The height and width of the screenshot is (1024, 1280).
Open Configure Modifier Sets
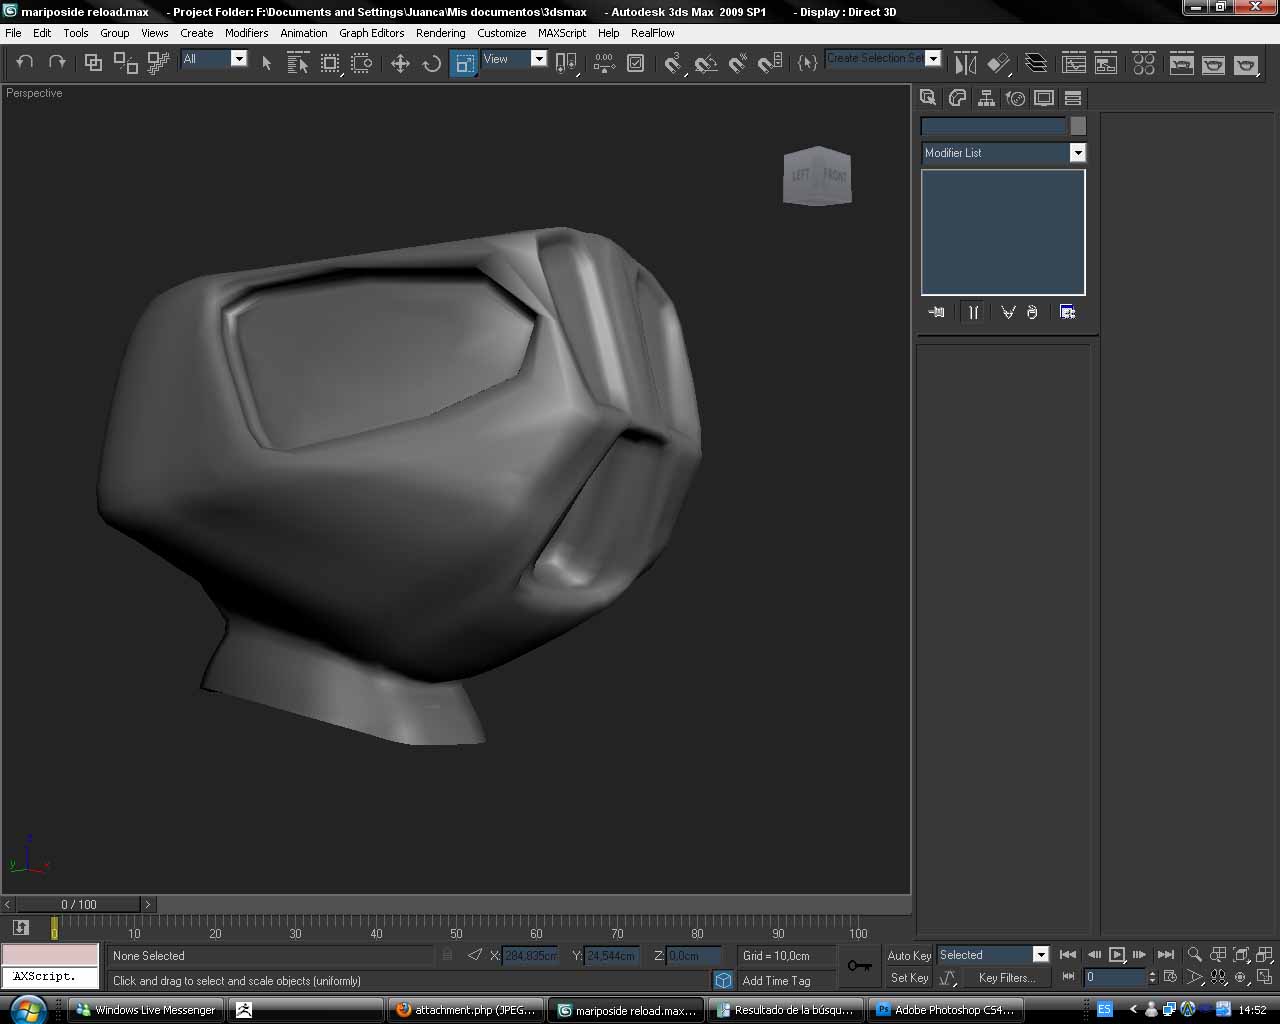point(1067,312)
